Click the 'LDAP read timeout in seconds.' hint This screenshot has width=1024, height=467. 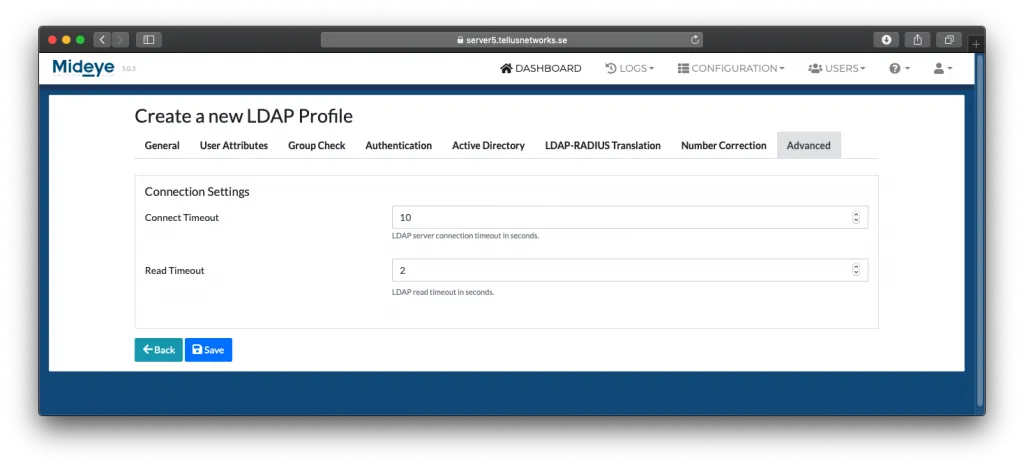(443, 292)
